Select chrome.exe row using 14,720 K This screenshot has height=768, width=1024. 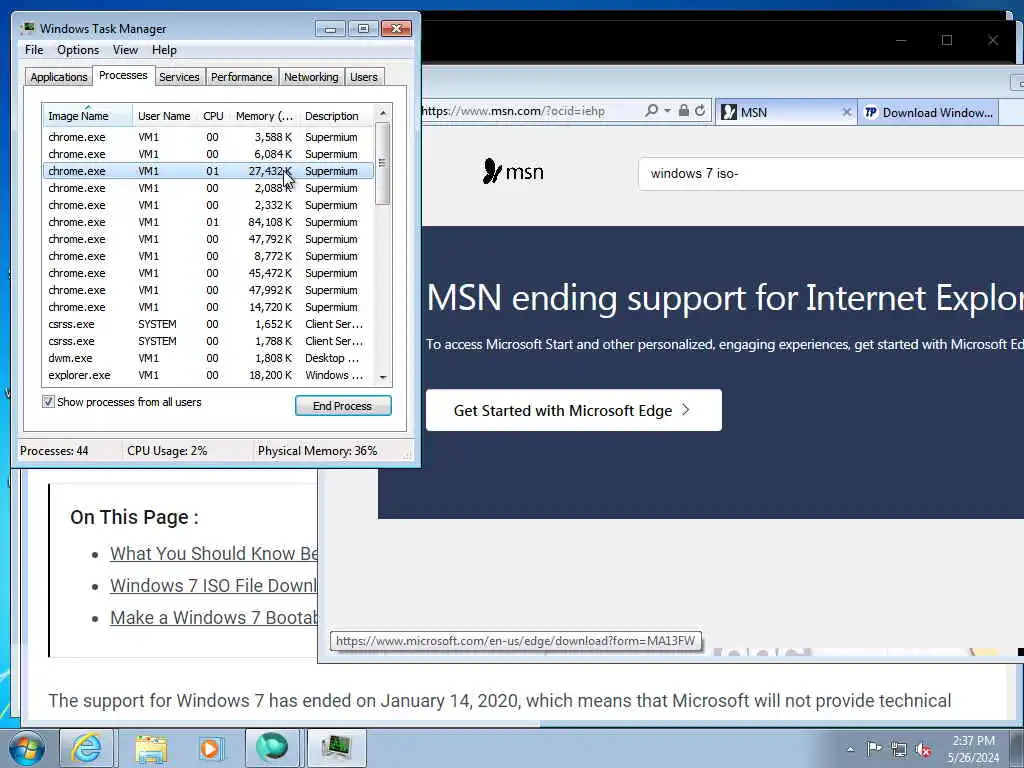click(x=208, y=307)
